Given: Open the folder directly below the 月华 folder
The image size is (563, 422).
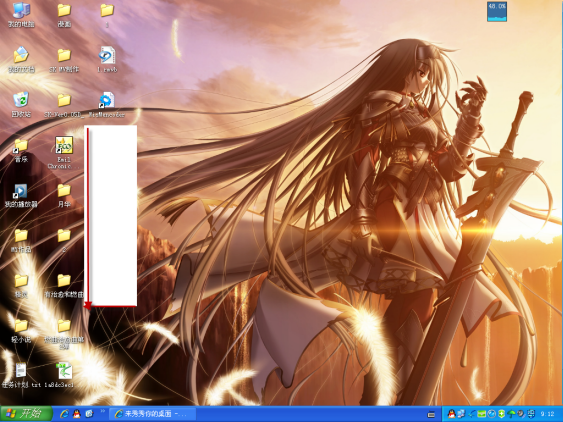Looking at the screenshot, I should coord(64,241).
